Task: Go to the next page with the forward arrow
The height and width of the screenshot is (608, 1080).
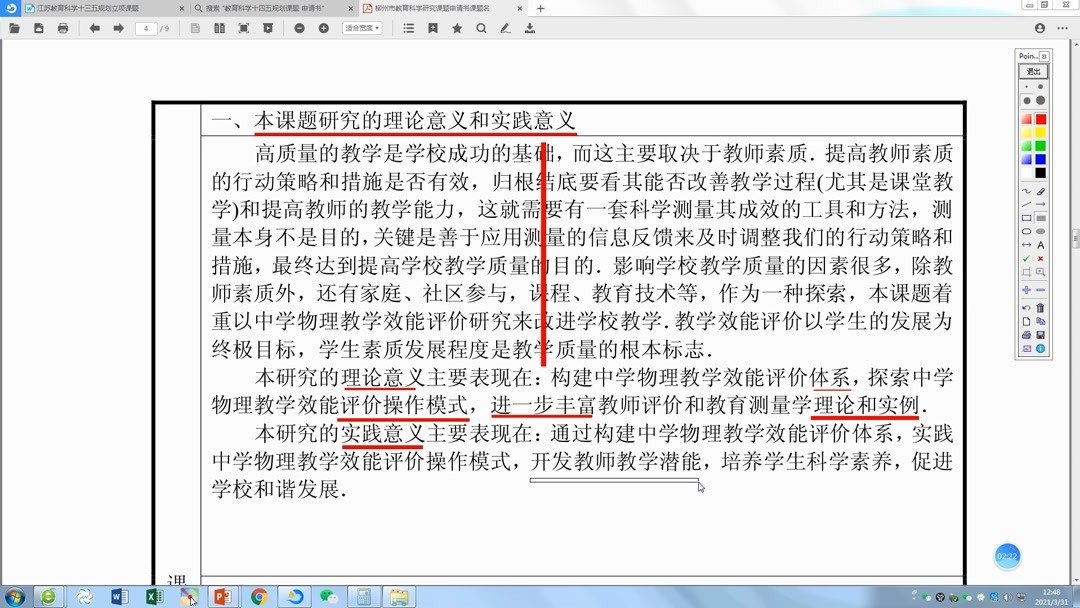Action: click(x=118, y=28)
